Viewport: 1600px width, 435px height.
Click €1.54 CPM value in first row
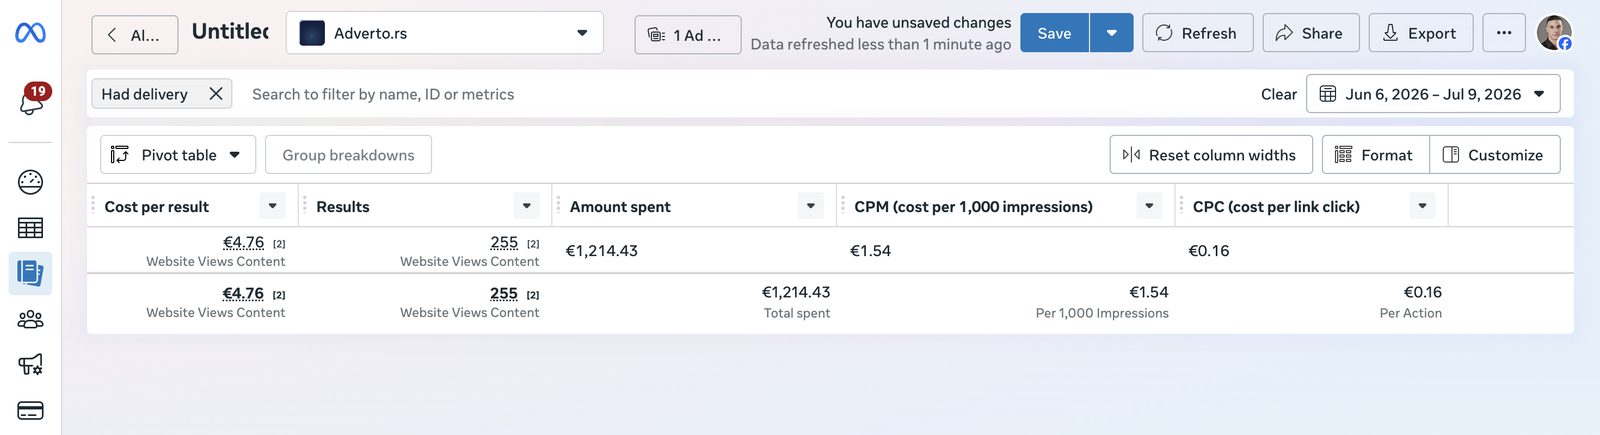click(x=870, y=251)
